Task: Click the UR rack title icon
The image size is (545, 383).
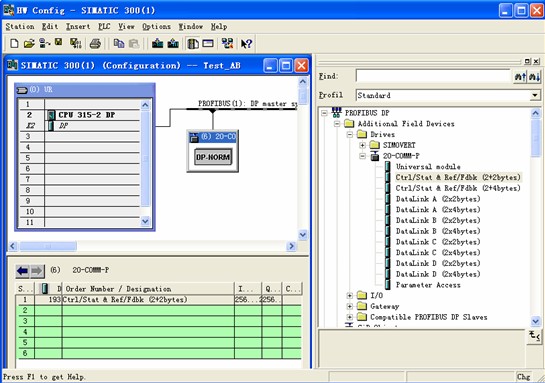Action: pyautogui.click(x=22, y=90)
